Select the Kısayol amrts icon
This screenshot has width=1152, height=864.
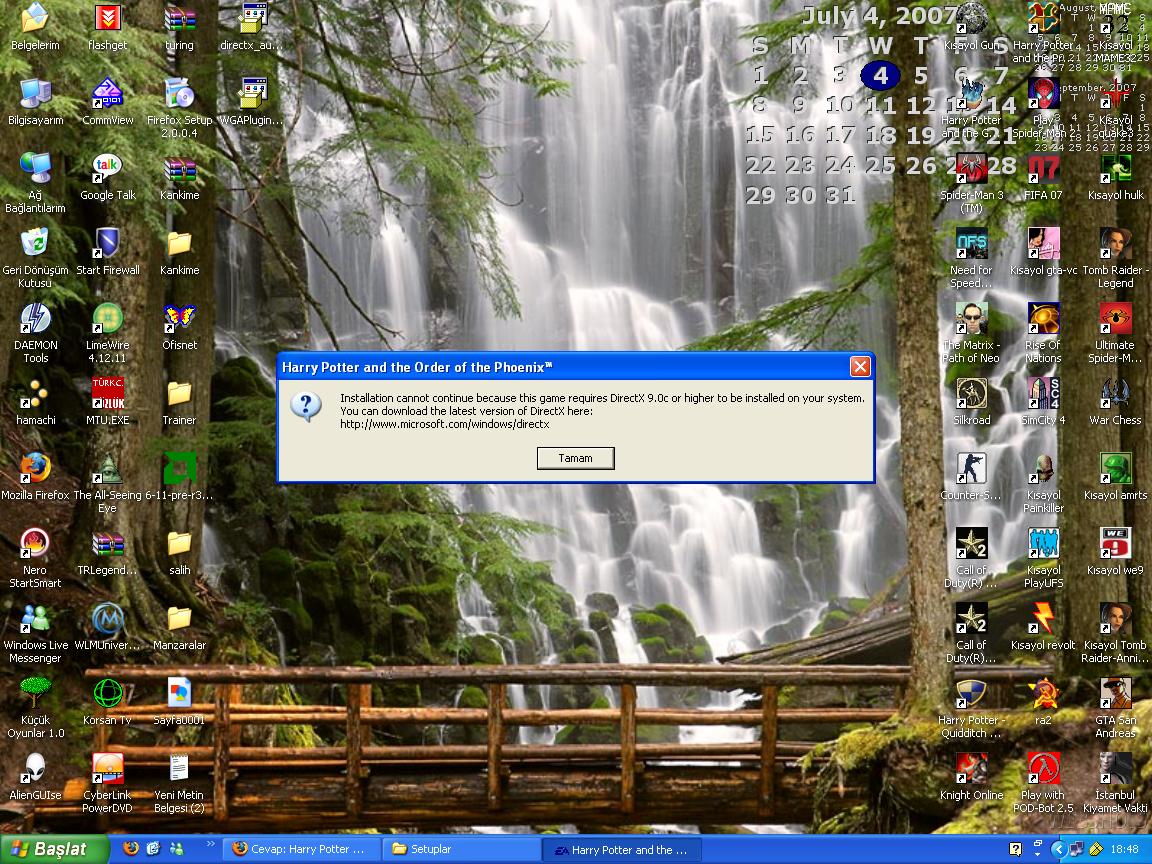point(1115,477)
